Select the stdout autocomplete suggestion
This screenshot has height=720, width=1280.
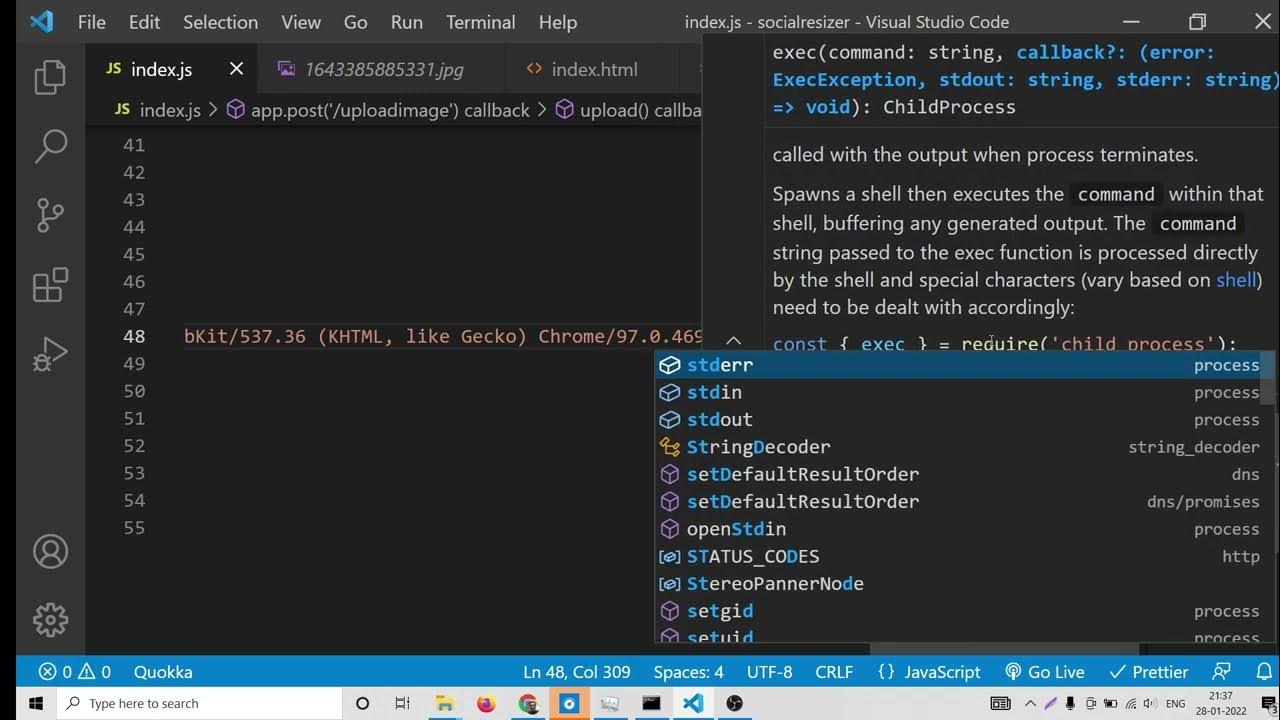719,420
